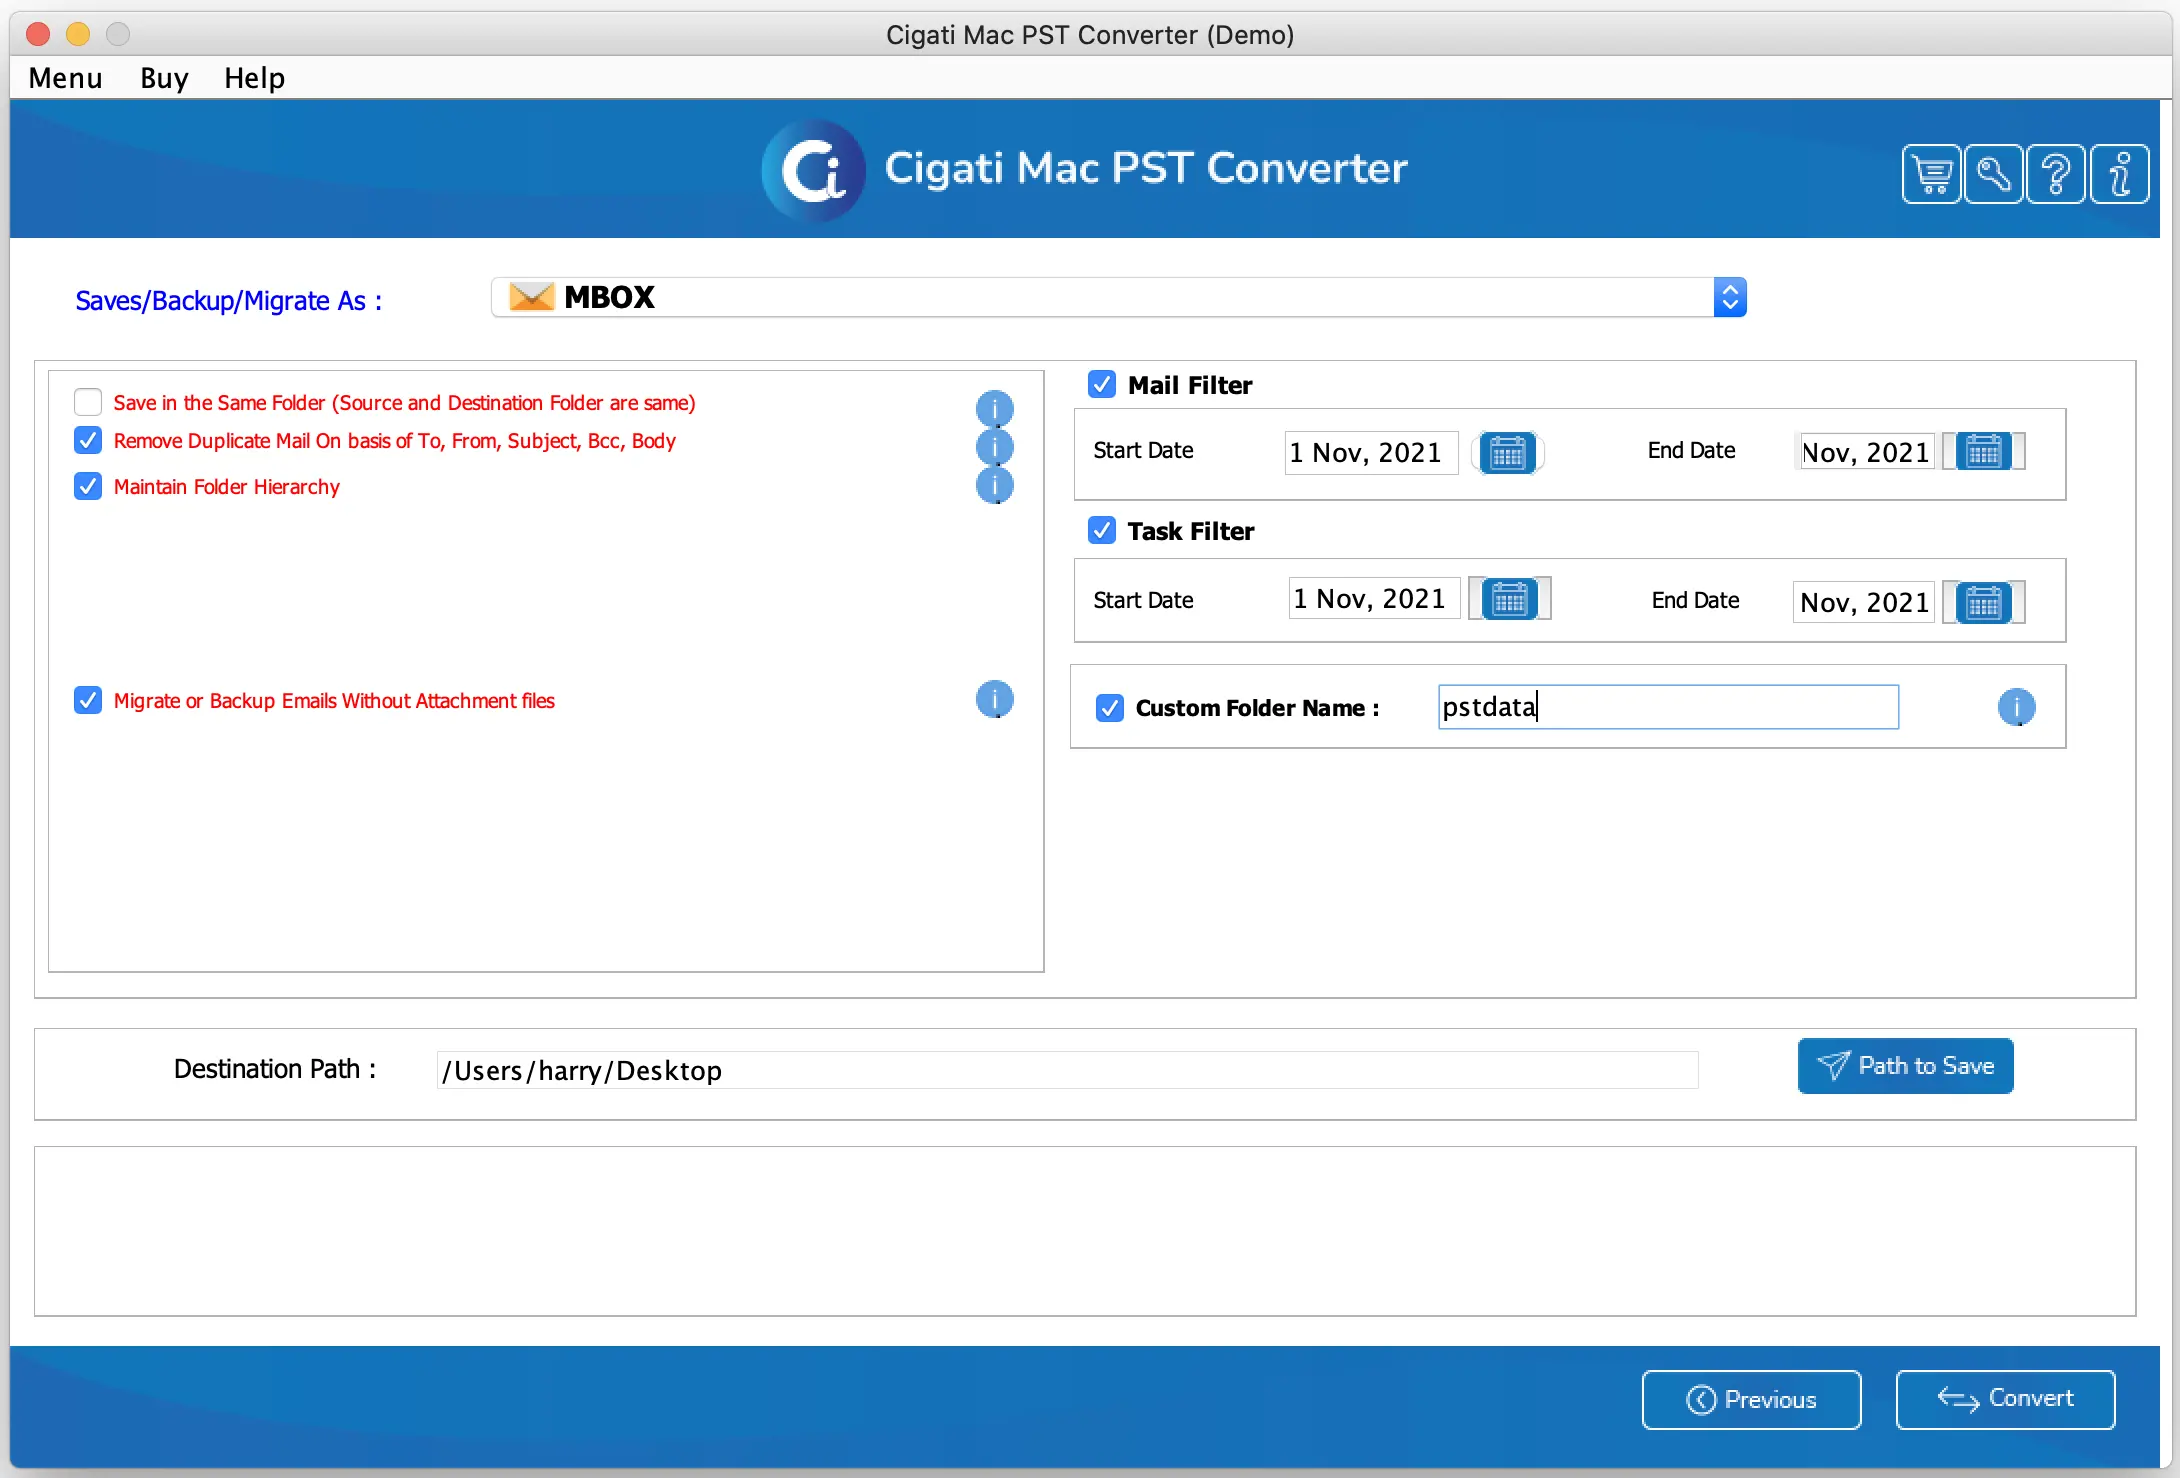Click the 'Task Filter' heading text
This screenshot has height=1478, width=2180.
click(1191, 531)
